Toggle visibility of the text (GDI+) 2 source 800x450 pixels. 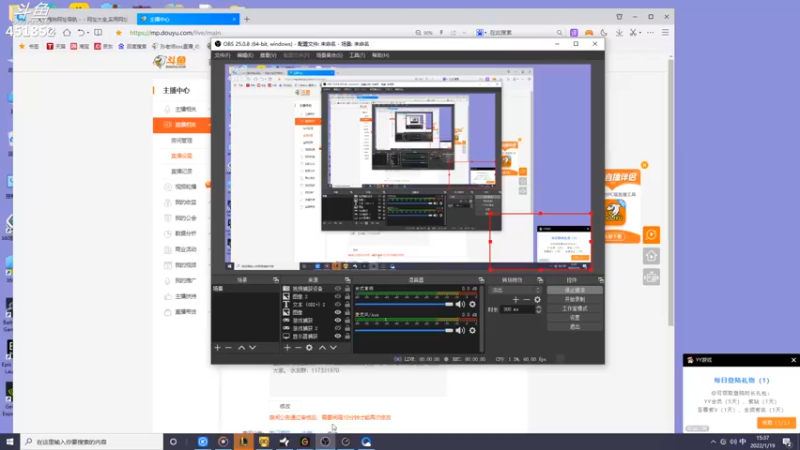point(337,305)
